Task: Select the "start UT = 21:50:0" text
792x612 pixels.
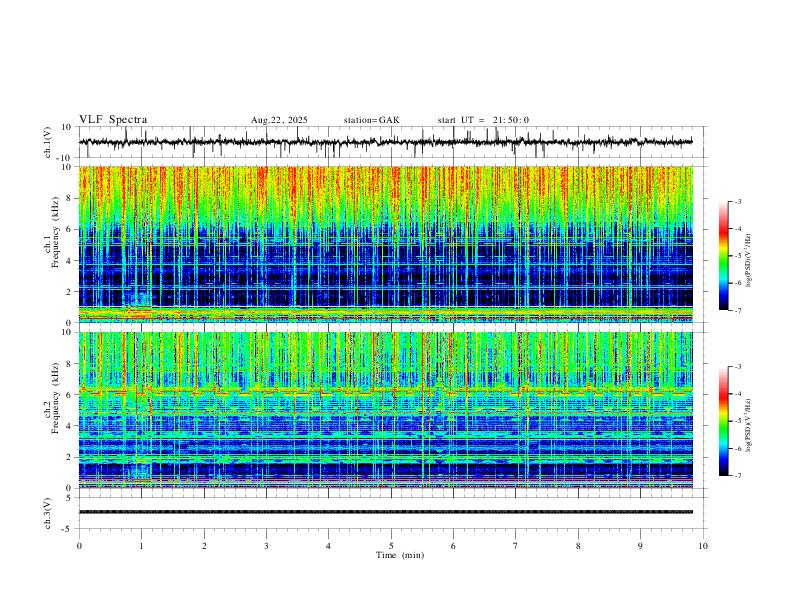Action: (483, 120)
